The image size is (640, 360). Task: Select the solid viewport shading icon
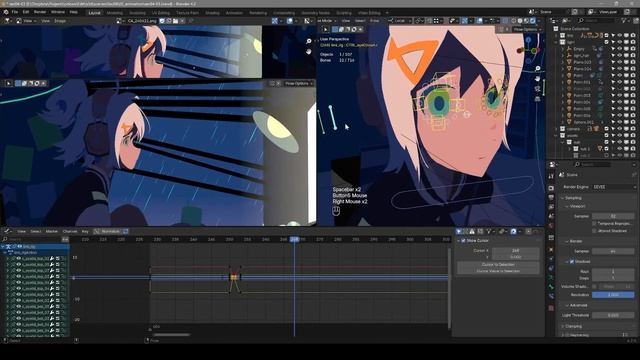[520, 20]
